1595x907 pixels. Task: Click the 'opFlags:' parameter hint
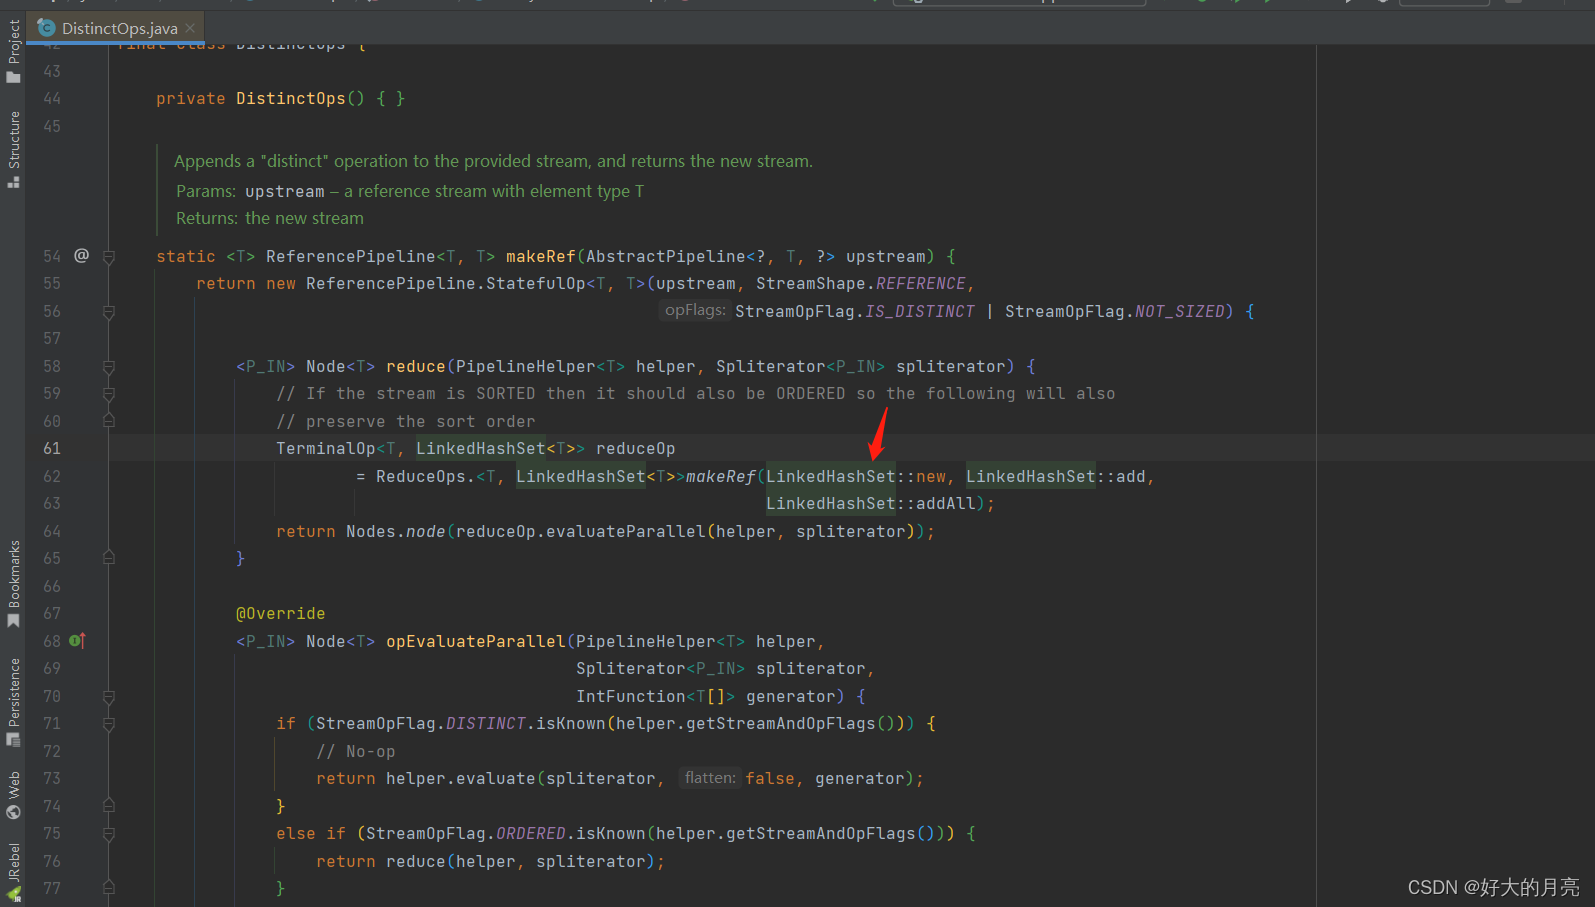point(695,311)
